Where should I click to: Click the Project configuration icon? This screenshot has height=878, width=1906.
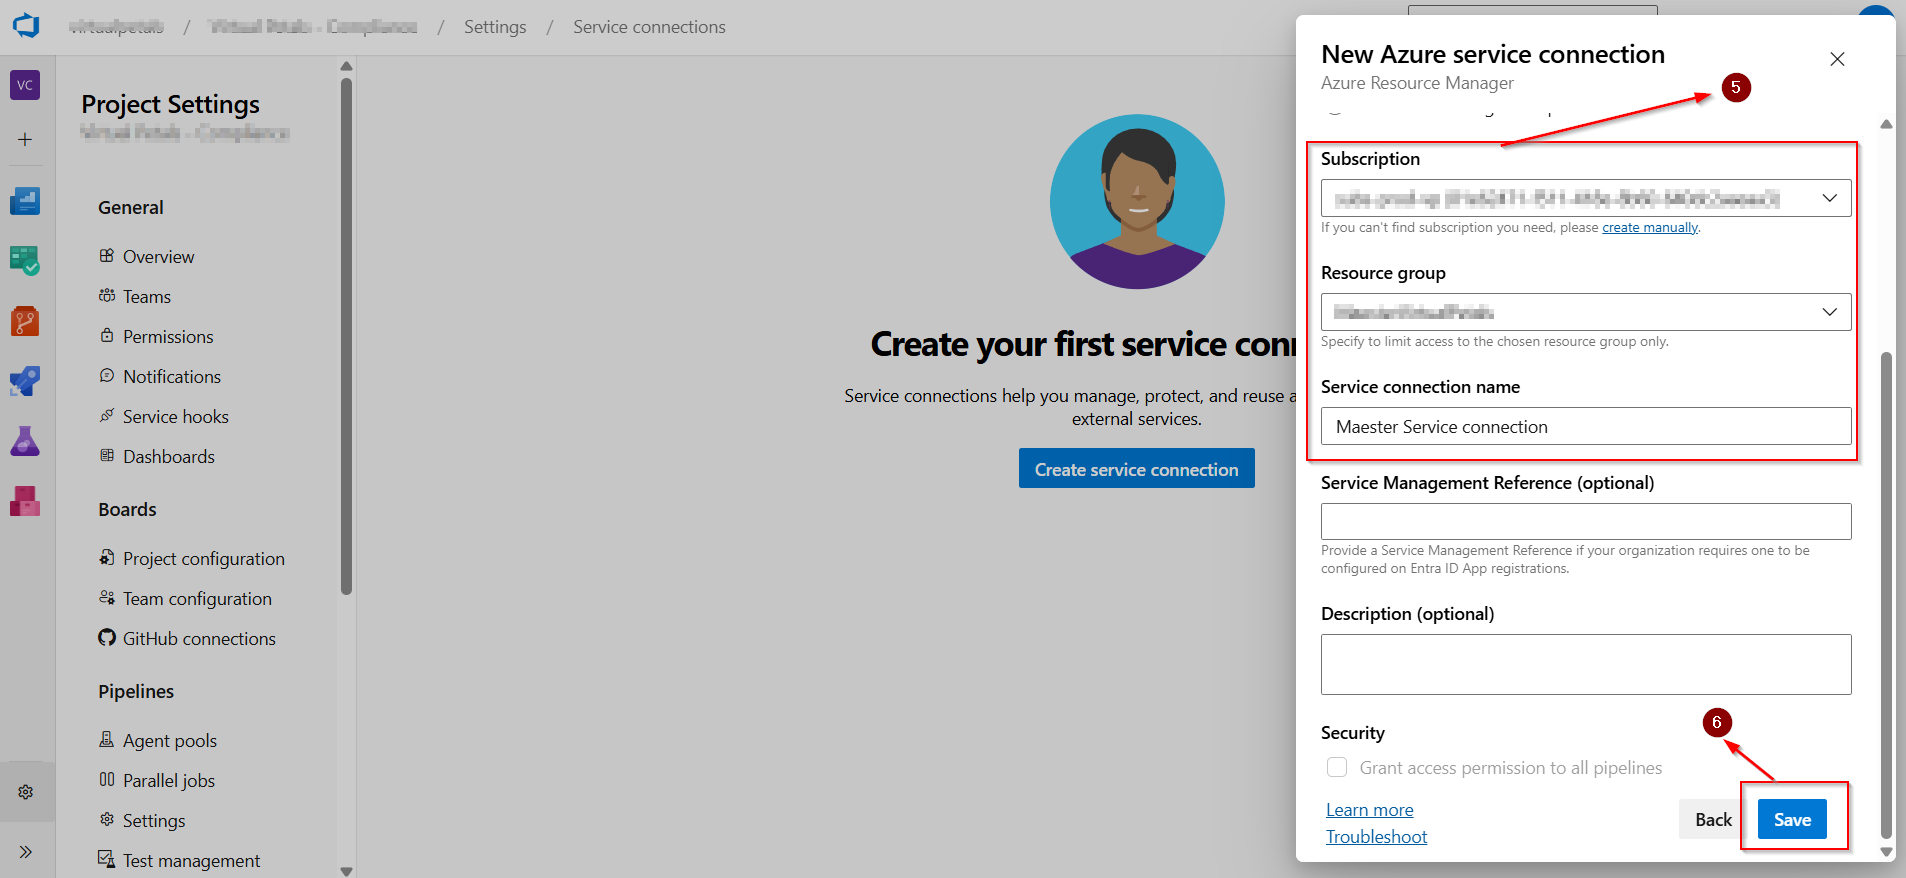pos(107,558)
